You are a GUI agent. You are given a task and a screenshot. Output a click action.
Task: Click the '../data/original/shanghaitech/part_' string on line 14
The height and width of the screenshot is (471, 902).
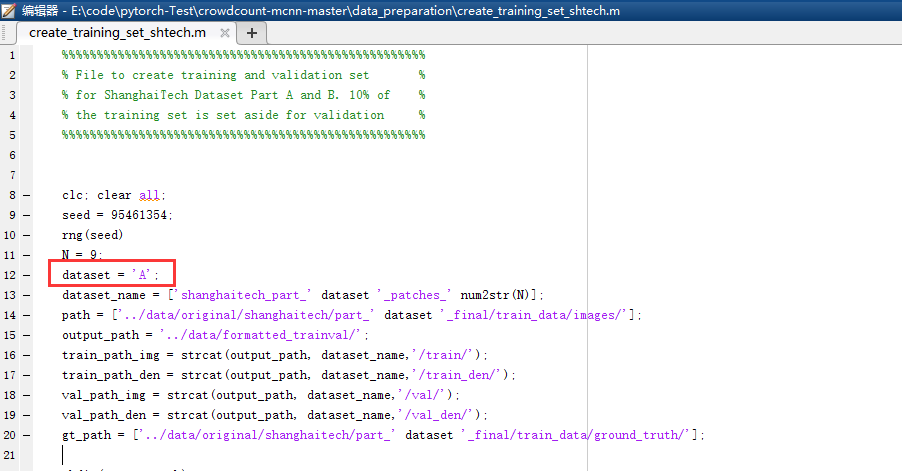pos(246,315)
